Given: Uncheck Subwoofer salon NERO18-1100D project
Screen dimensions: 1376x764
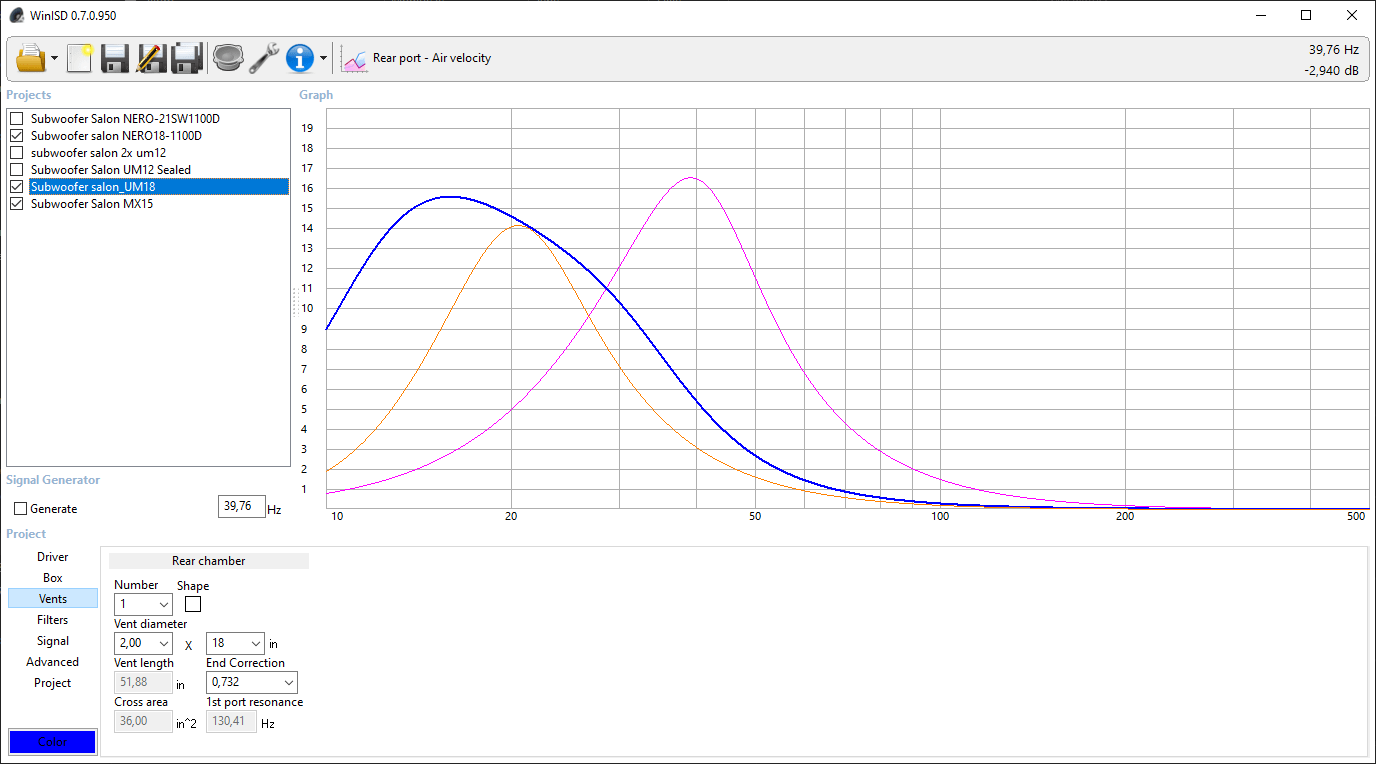Looking at the screenshot, I should 17,136.
